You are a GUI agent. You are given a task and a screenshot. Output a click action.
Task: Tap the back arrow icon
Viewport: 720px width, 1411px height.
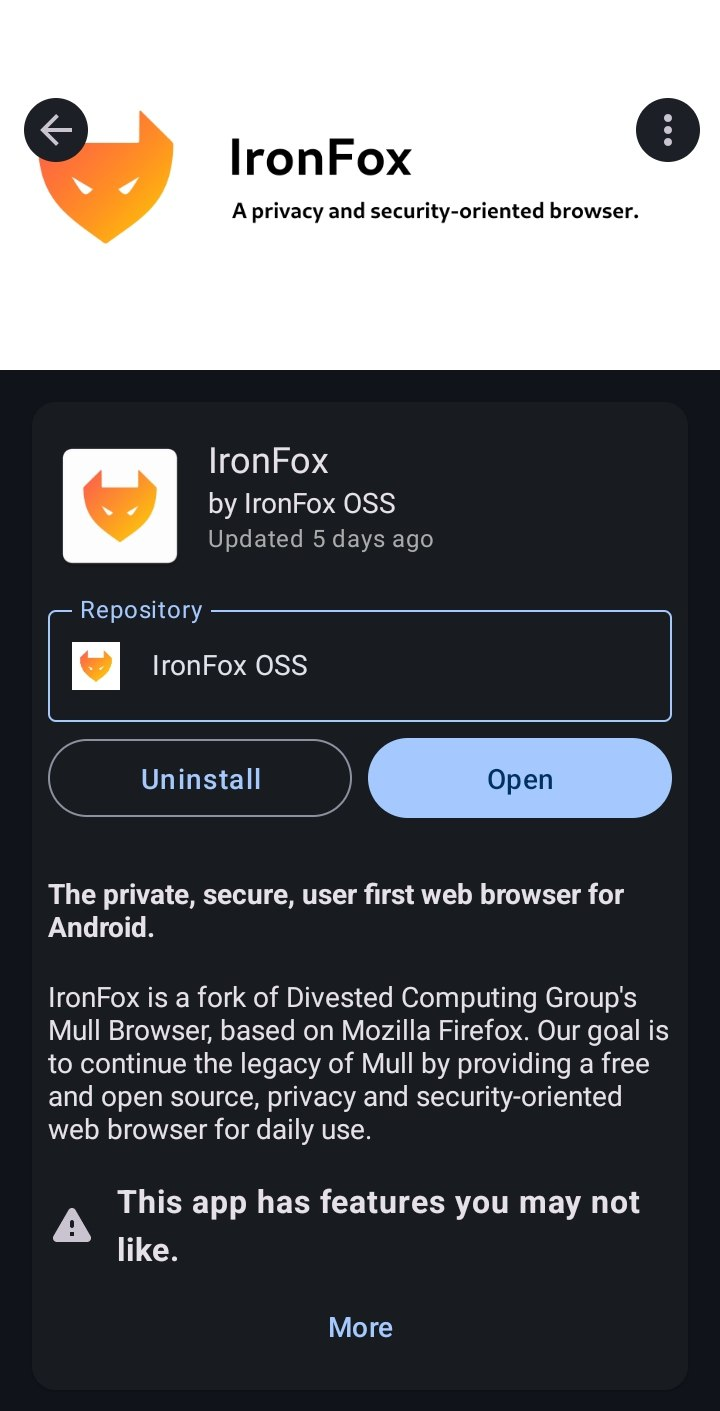[56, 130]
